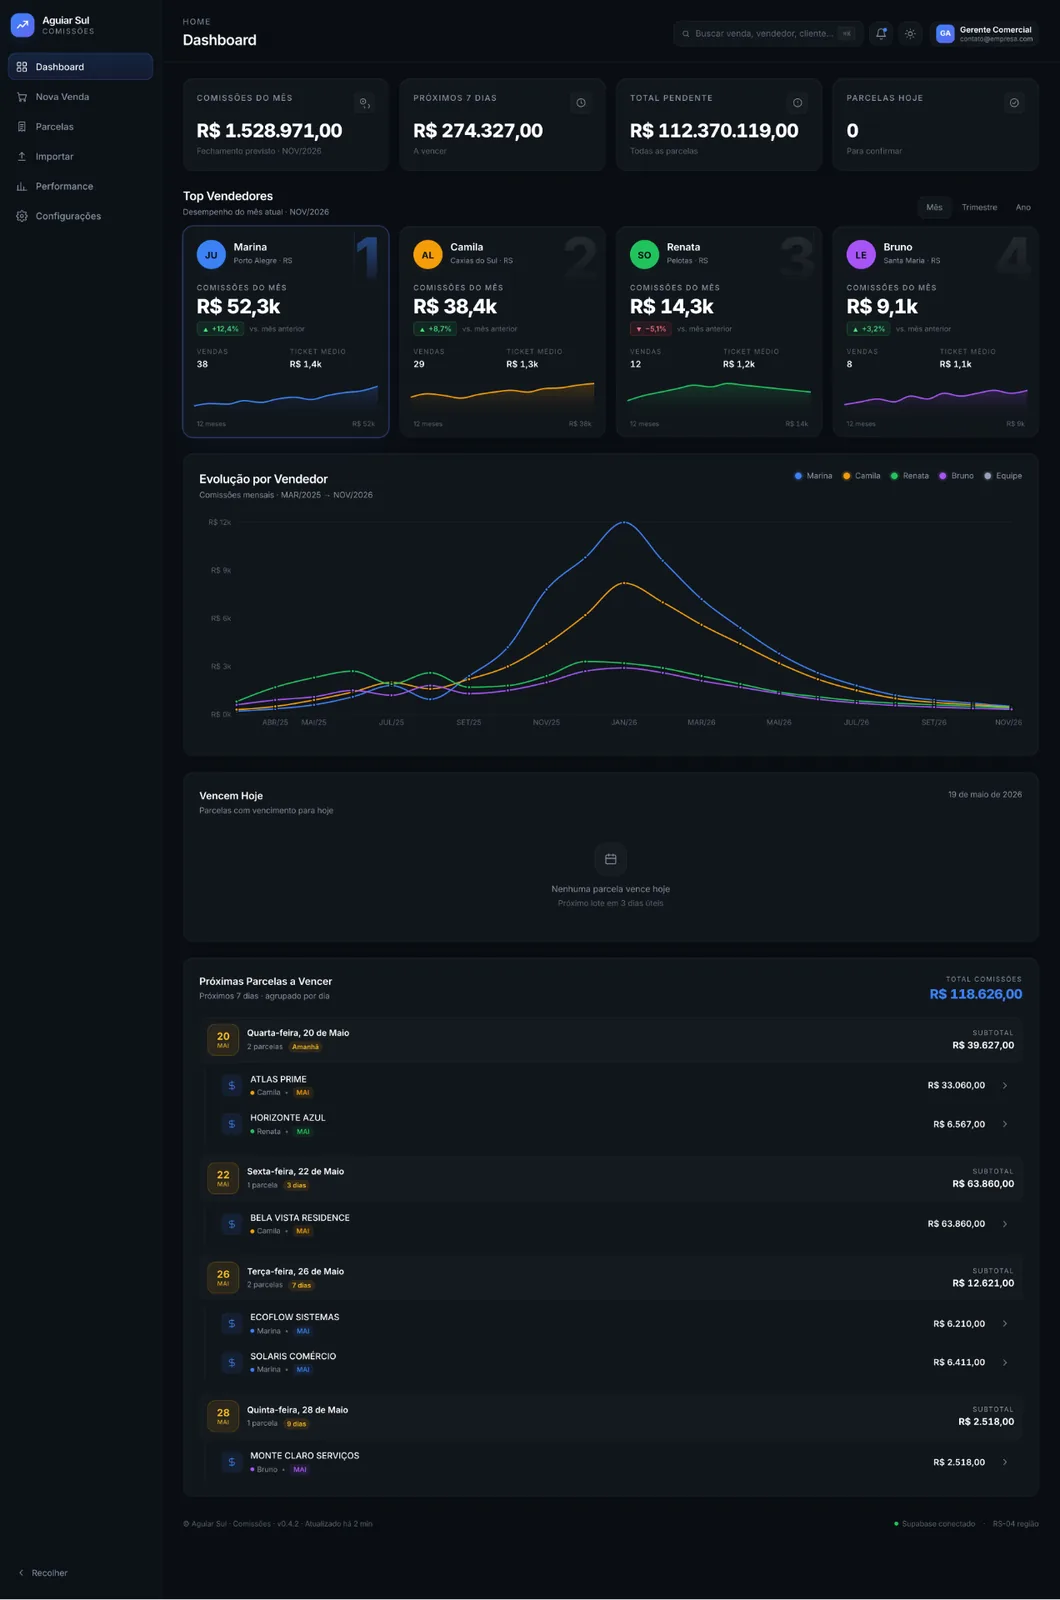Click the dollar icon beside ATLAS PRIME
1060x1600 pixels.
pyautogui.click(x=231, y=1085)
